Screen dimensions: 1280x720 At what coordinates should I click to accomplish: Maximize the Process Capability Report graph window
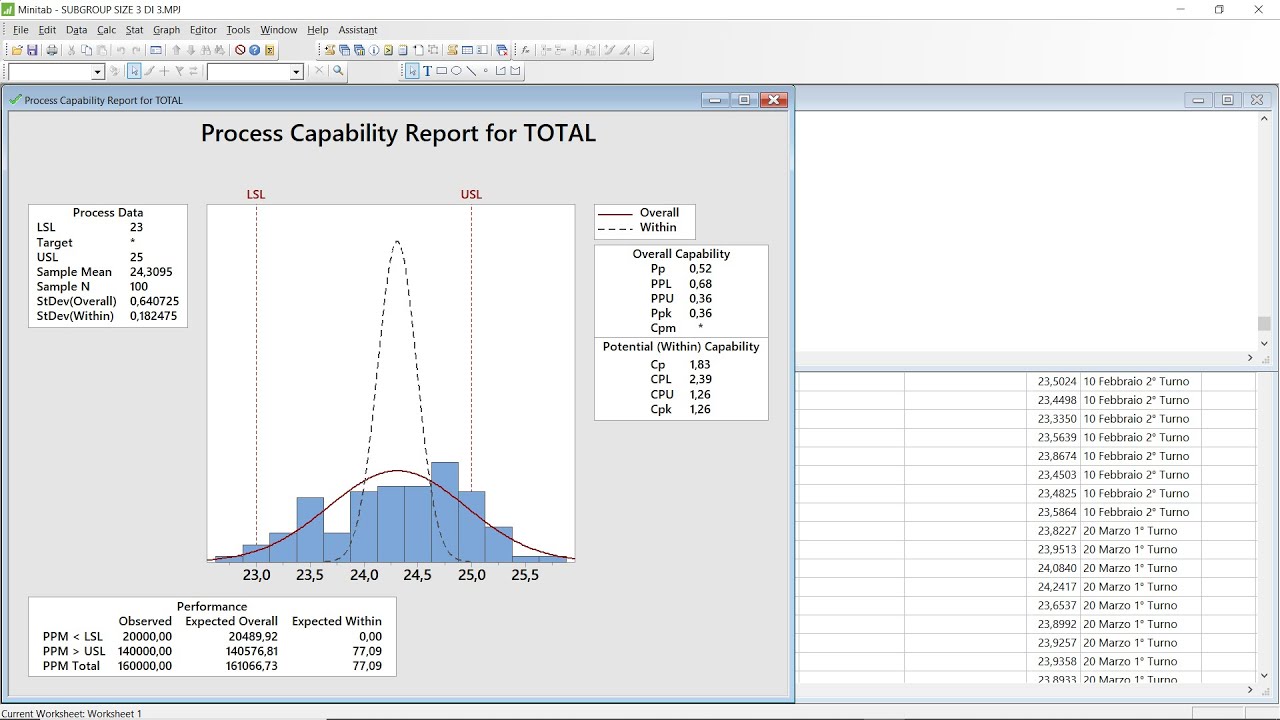744,99
